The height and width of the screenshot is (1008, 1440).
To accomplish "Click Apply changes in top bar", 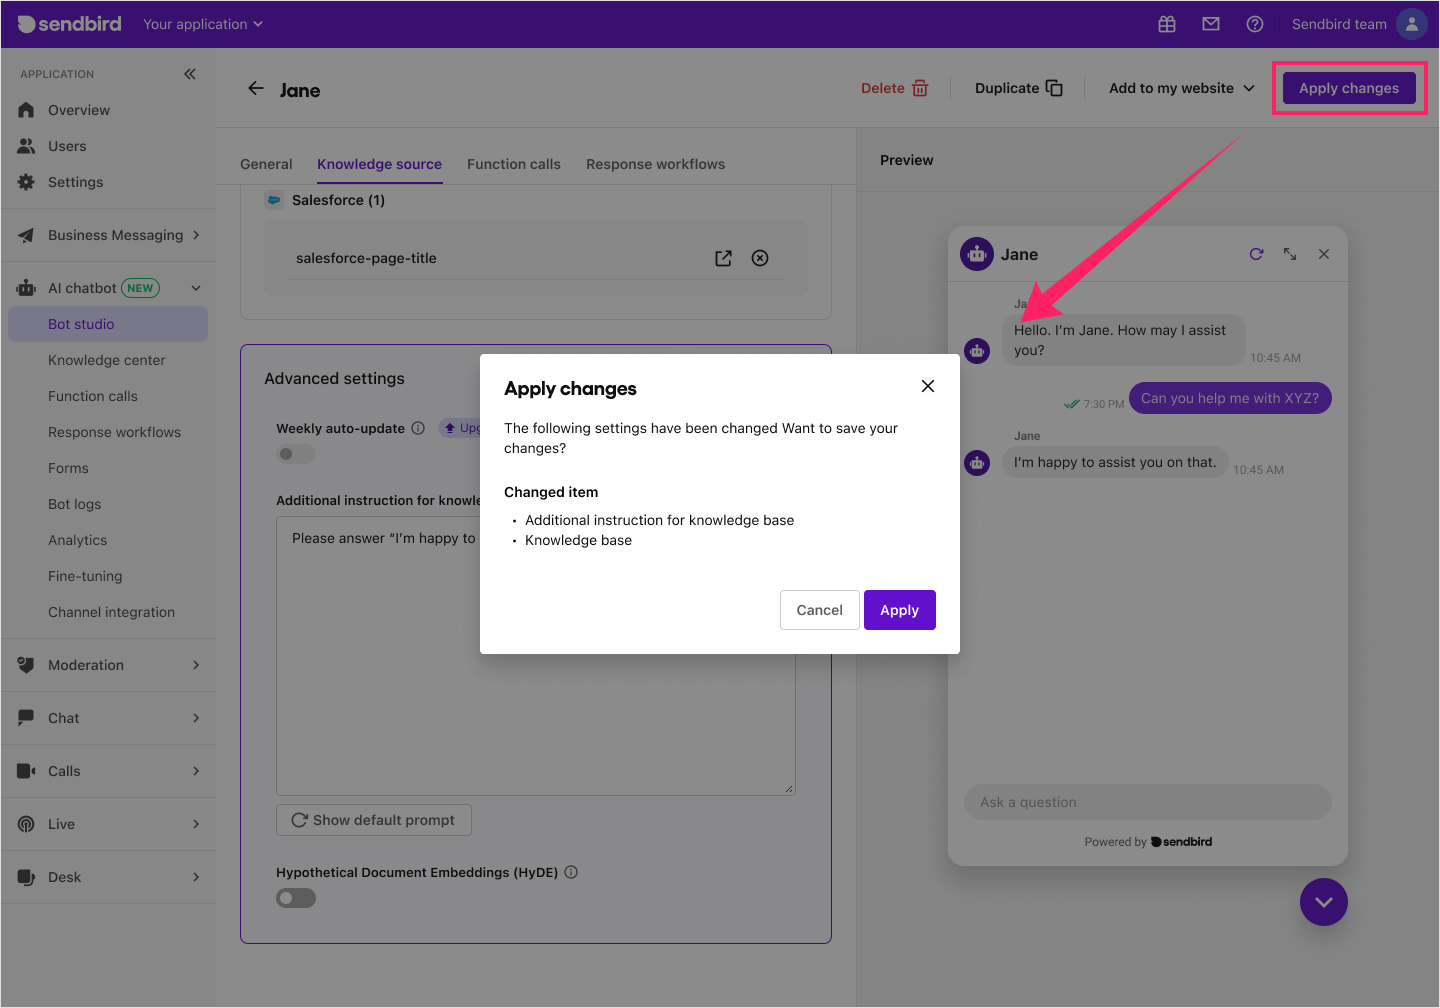I will (1349, 88).
